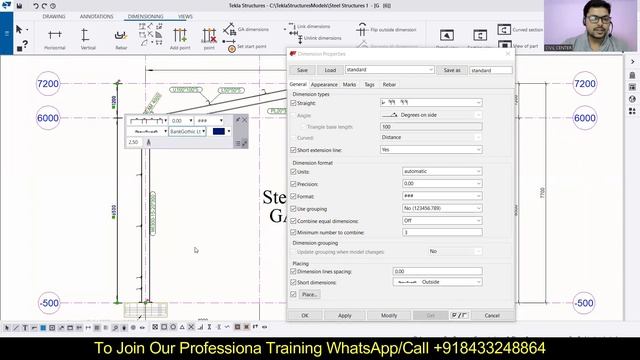
Task: Toggle Dimension lines spacing checkbox
Action: point(293,271)
